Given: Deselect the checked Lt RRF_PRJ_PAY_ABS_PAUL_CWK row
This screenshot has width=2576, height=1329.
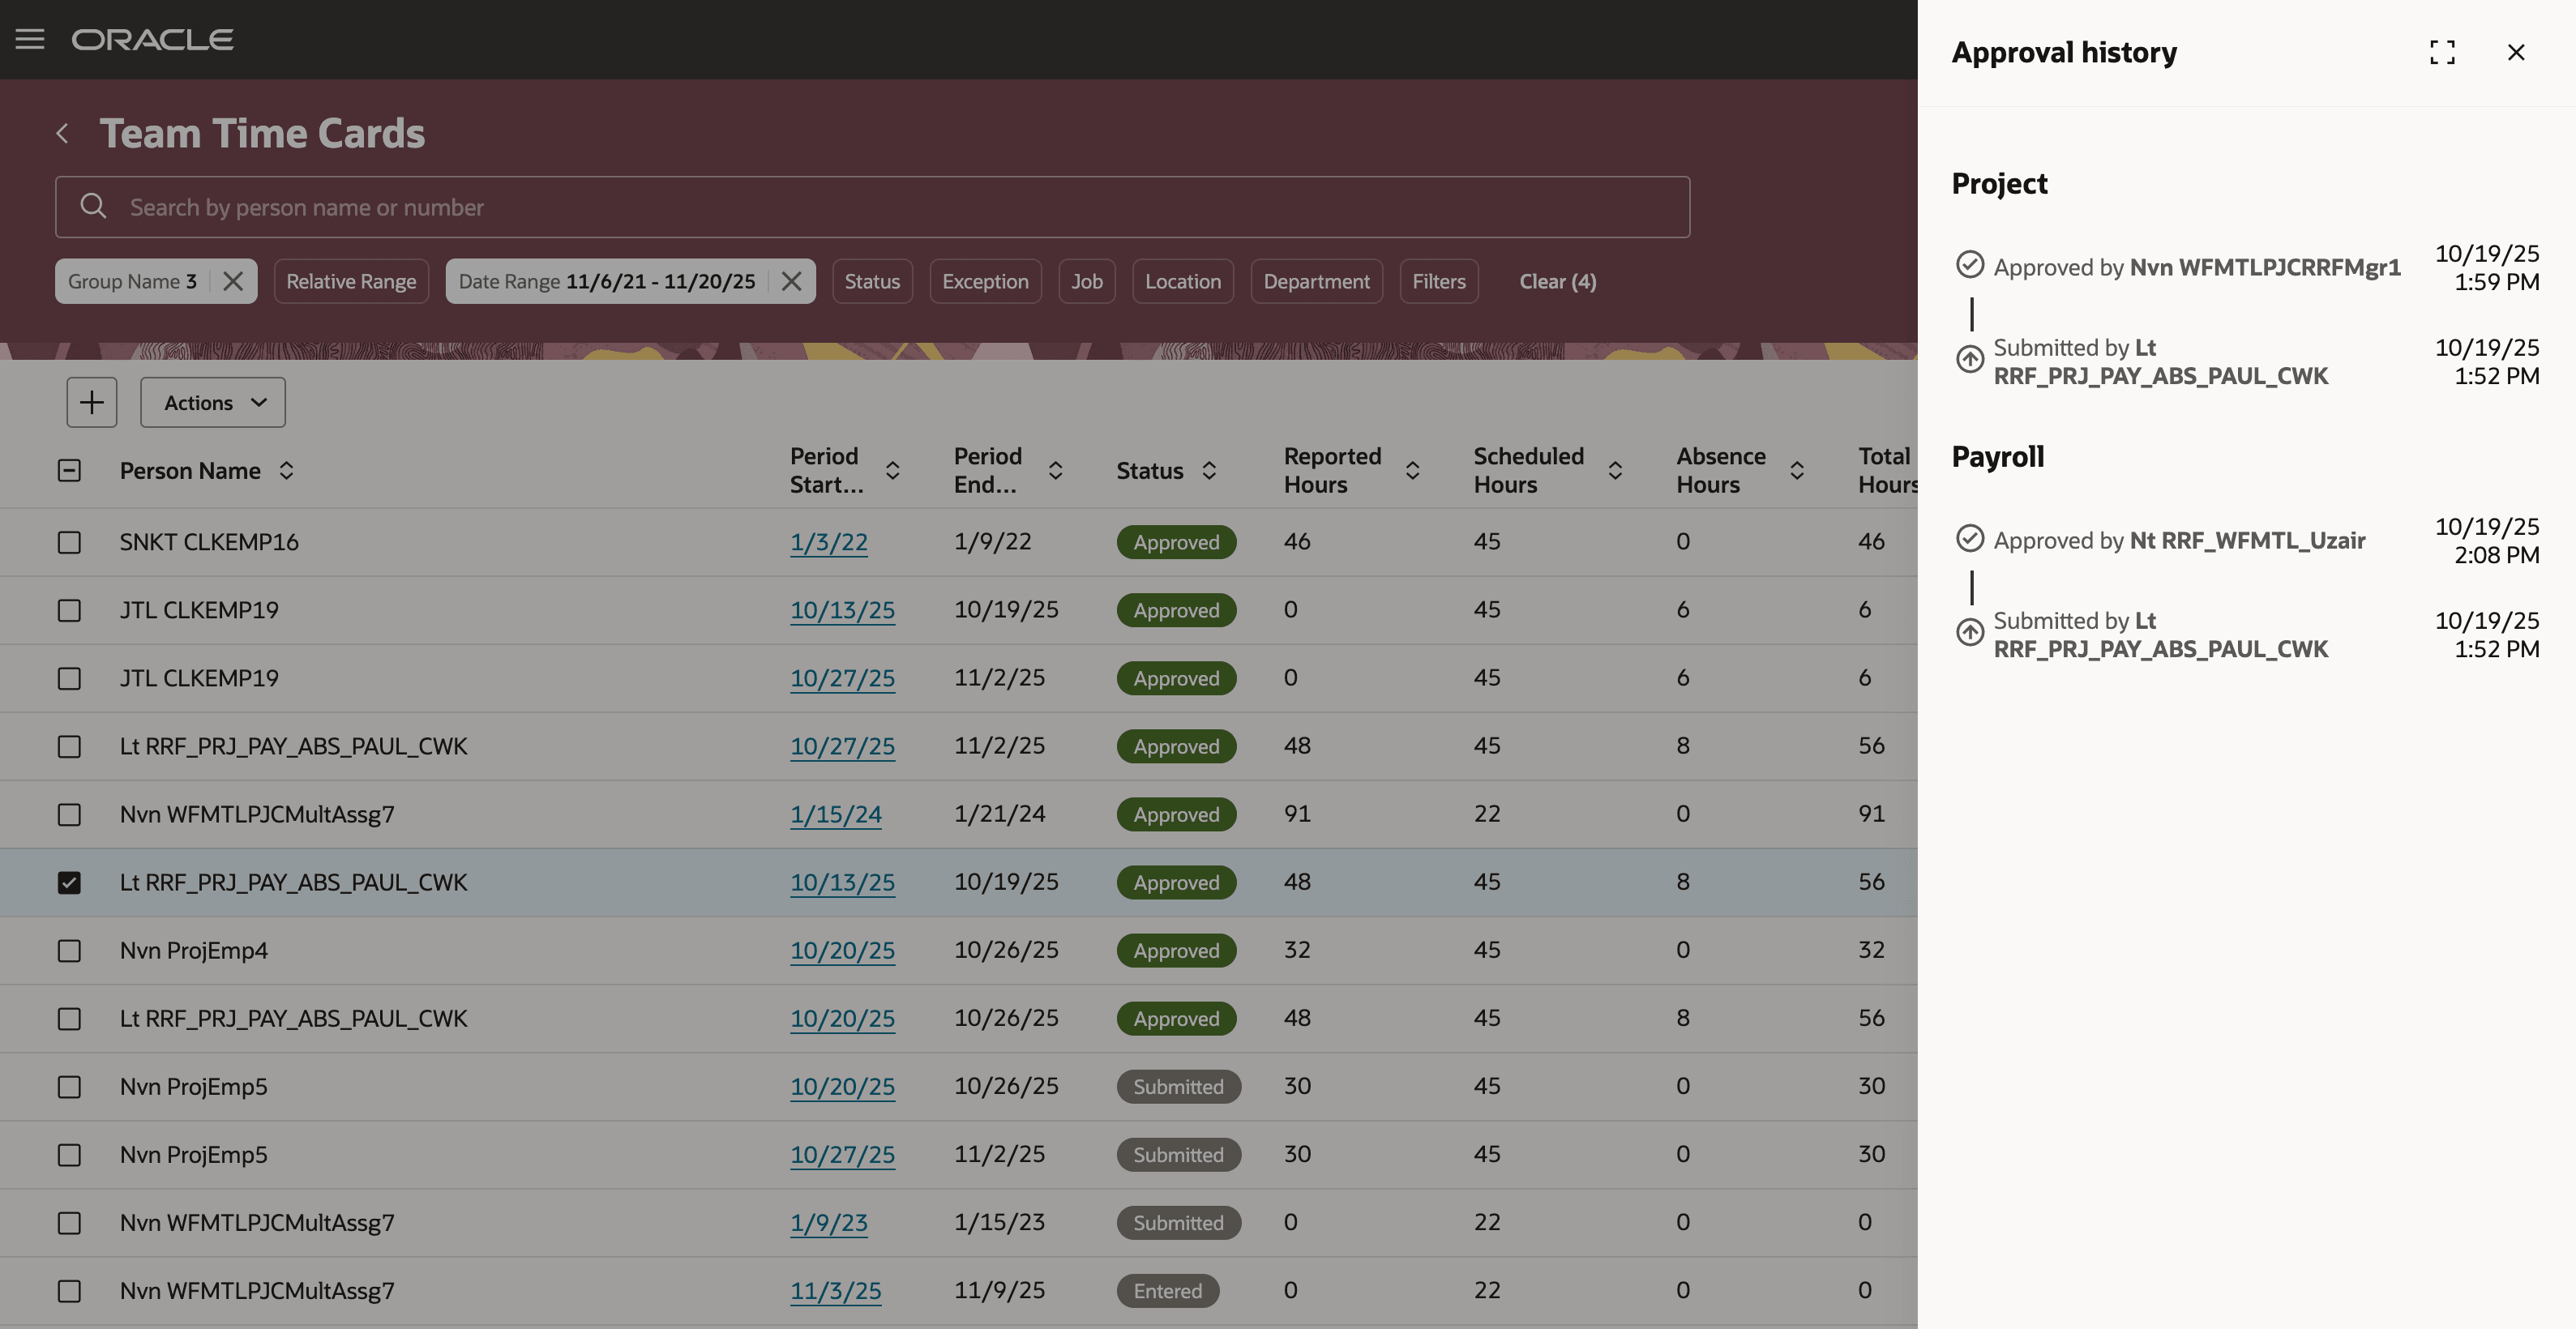Looking at the screenshot, I should [69, 882].
